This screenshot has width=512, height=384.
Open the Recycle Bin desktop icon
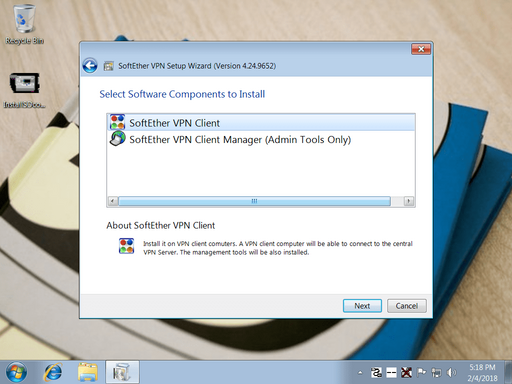[24, 24]
